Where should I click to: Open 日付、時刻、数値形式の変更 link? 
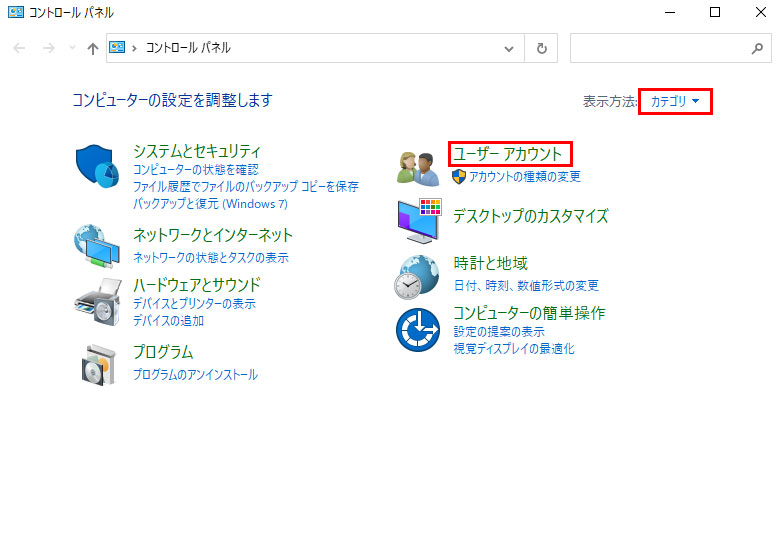(526, 286)
